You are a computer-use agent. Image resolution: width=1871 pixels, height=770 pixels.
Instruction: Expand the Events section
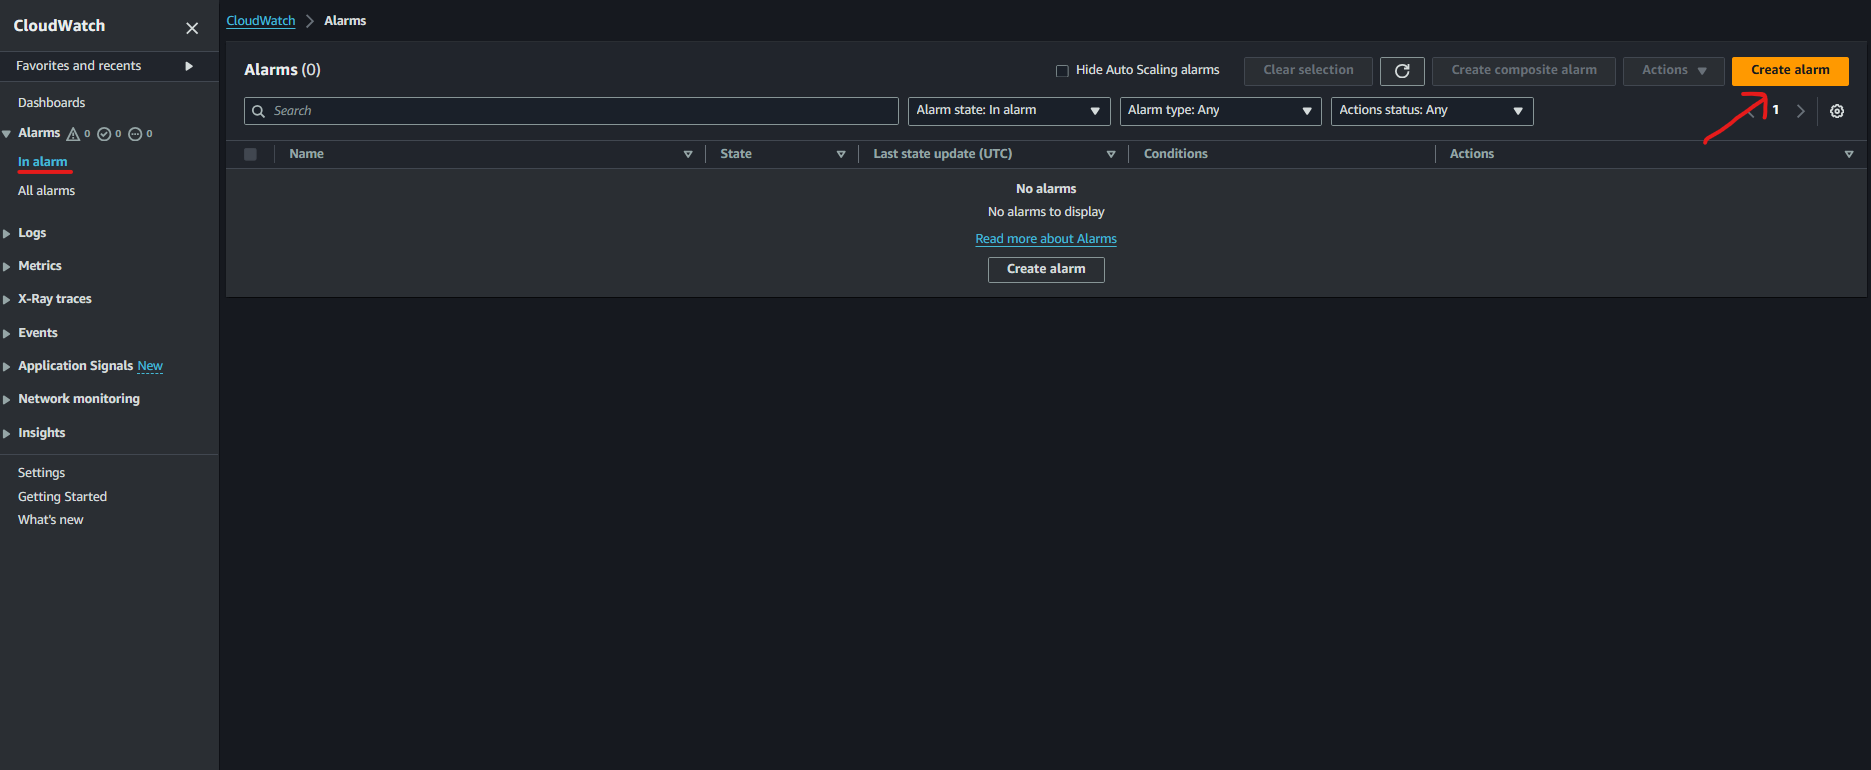coord(7,334)
